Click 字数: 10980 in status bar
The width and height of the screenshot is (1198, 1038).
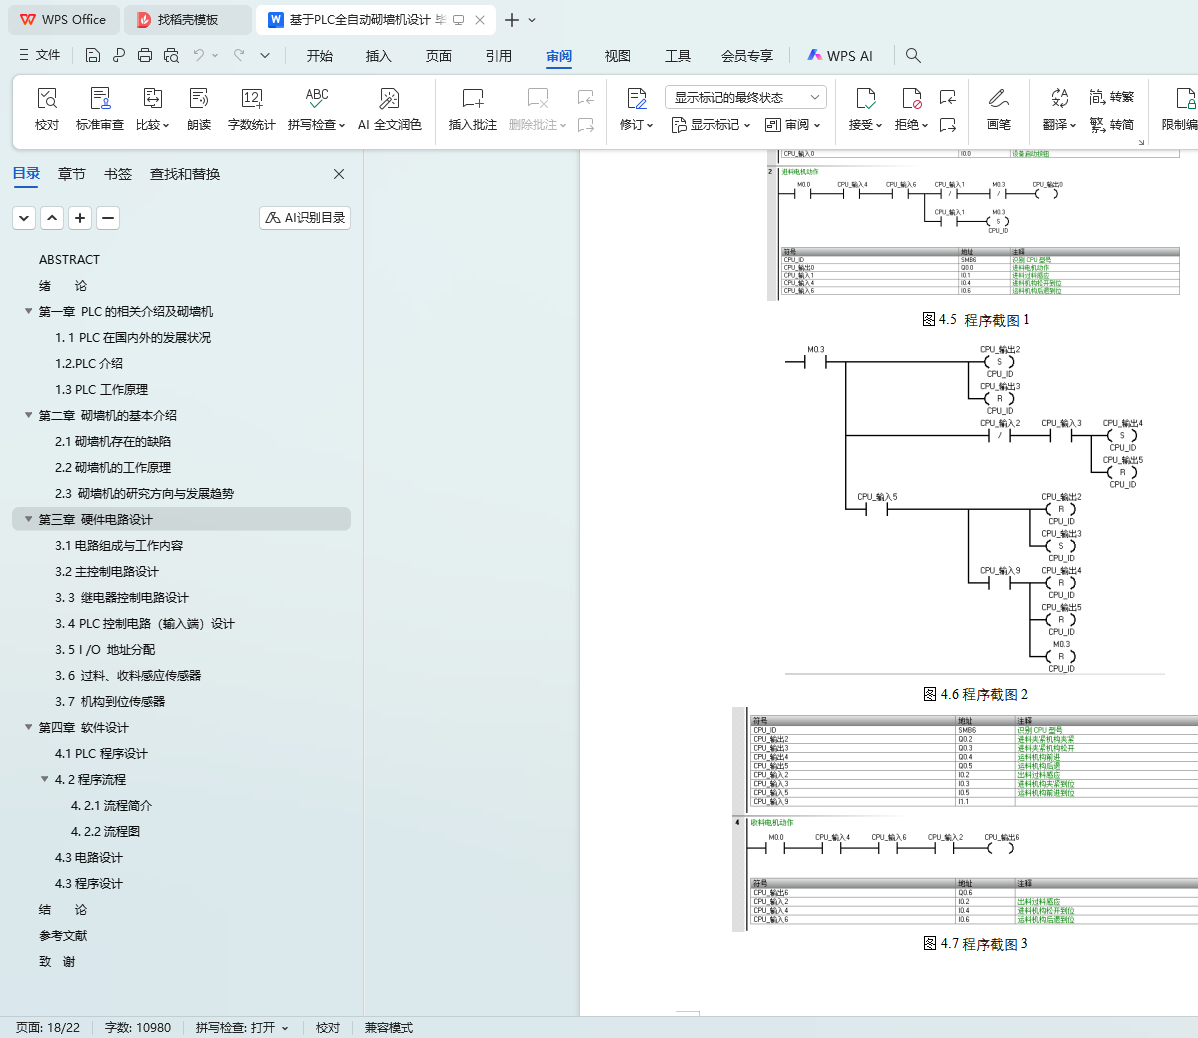pyautogui.click(x=138, y=1027)
